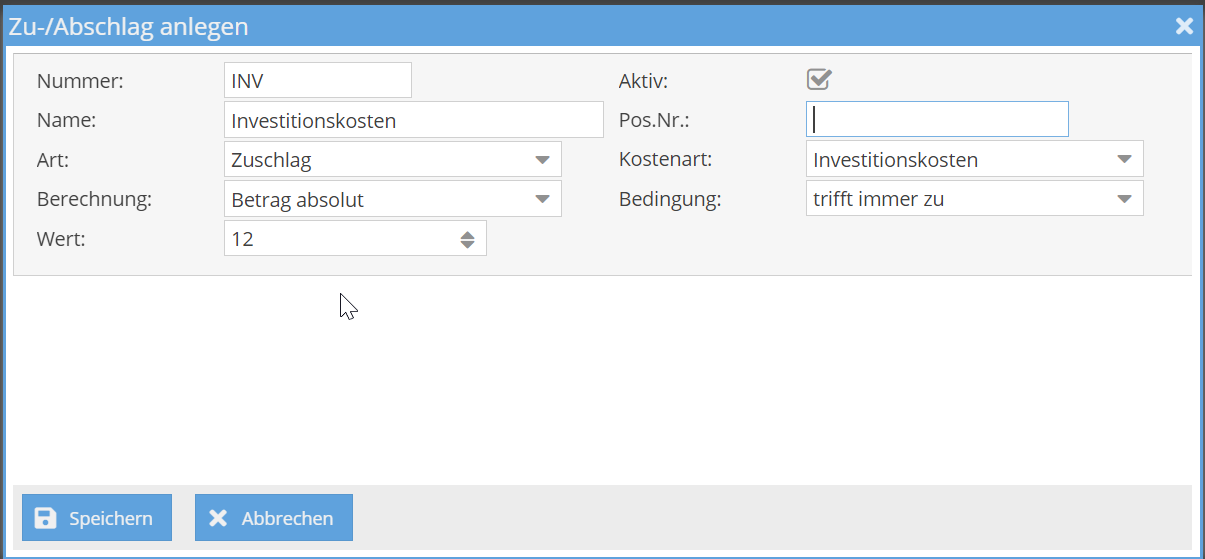Image resolution: width=1205 pixels, height=559 pixels.
Task: Click the dialog title Zu-/Abschlag anlegen
Action: pos(129,27)
